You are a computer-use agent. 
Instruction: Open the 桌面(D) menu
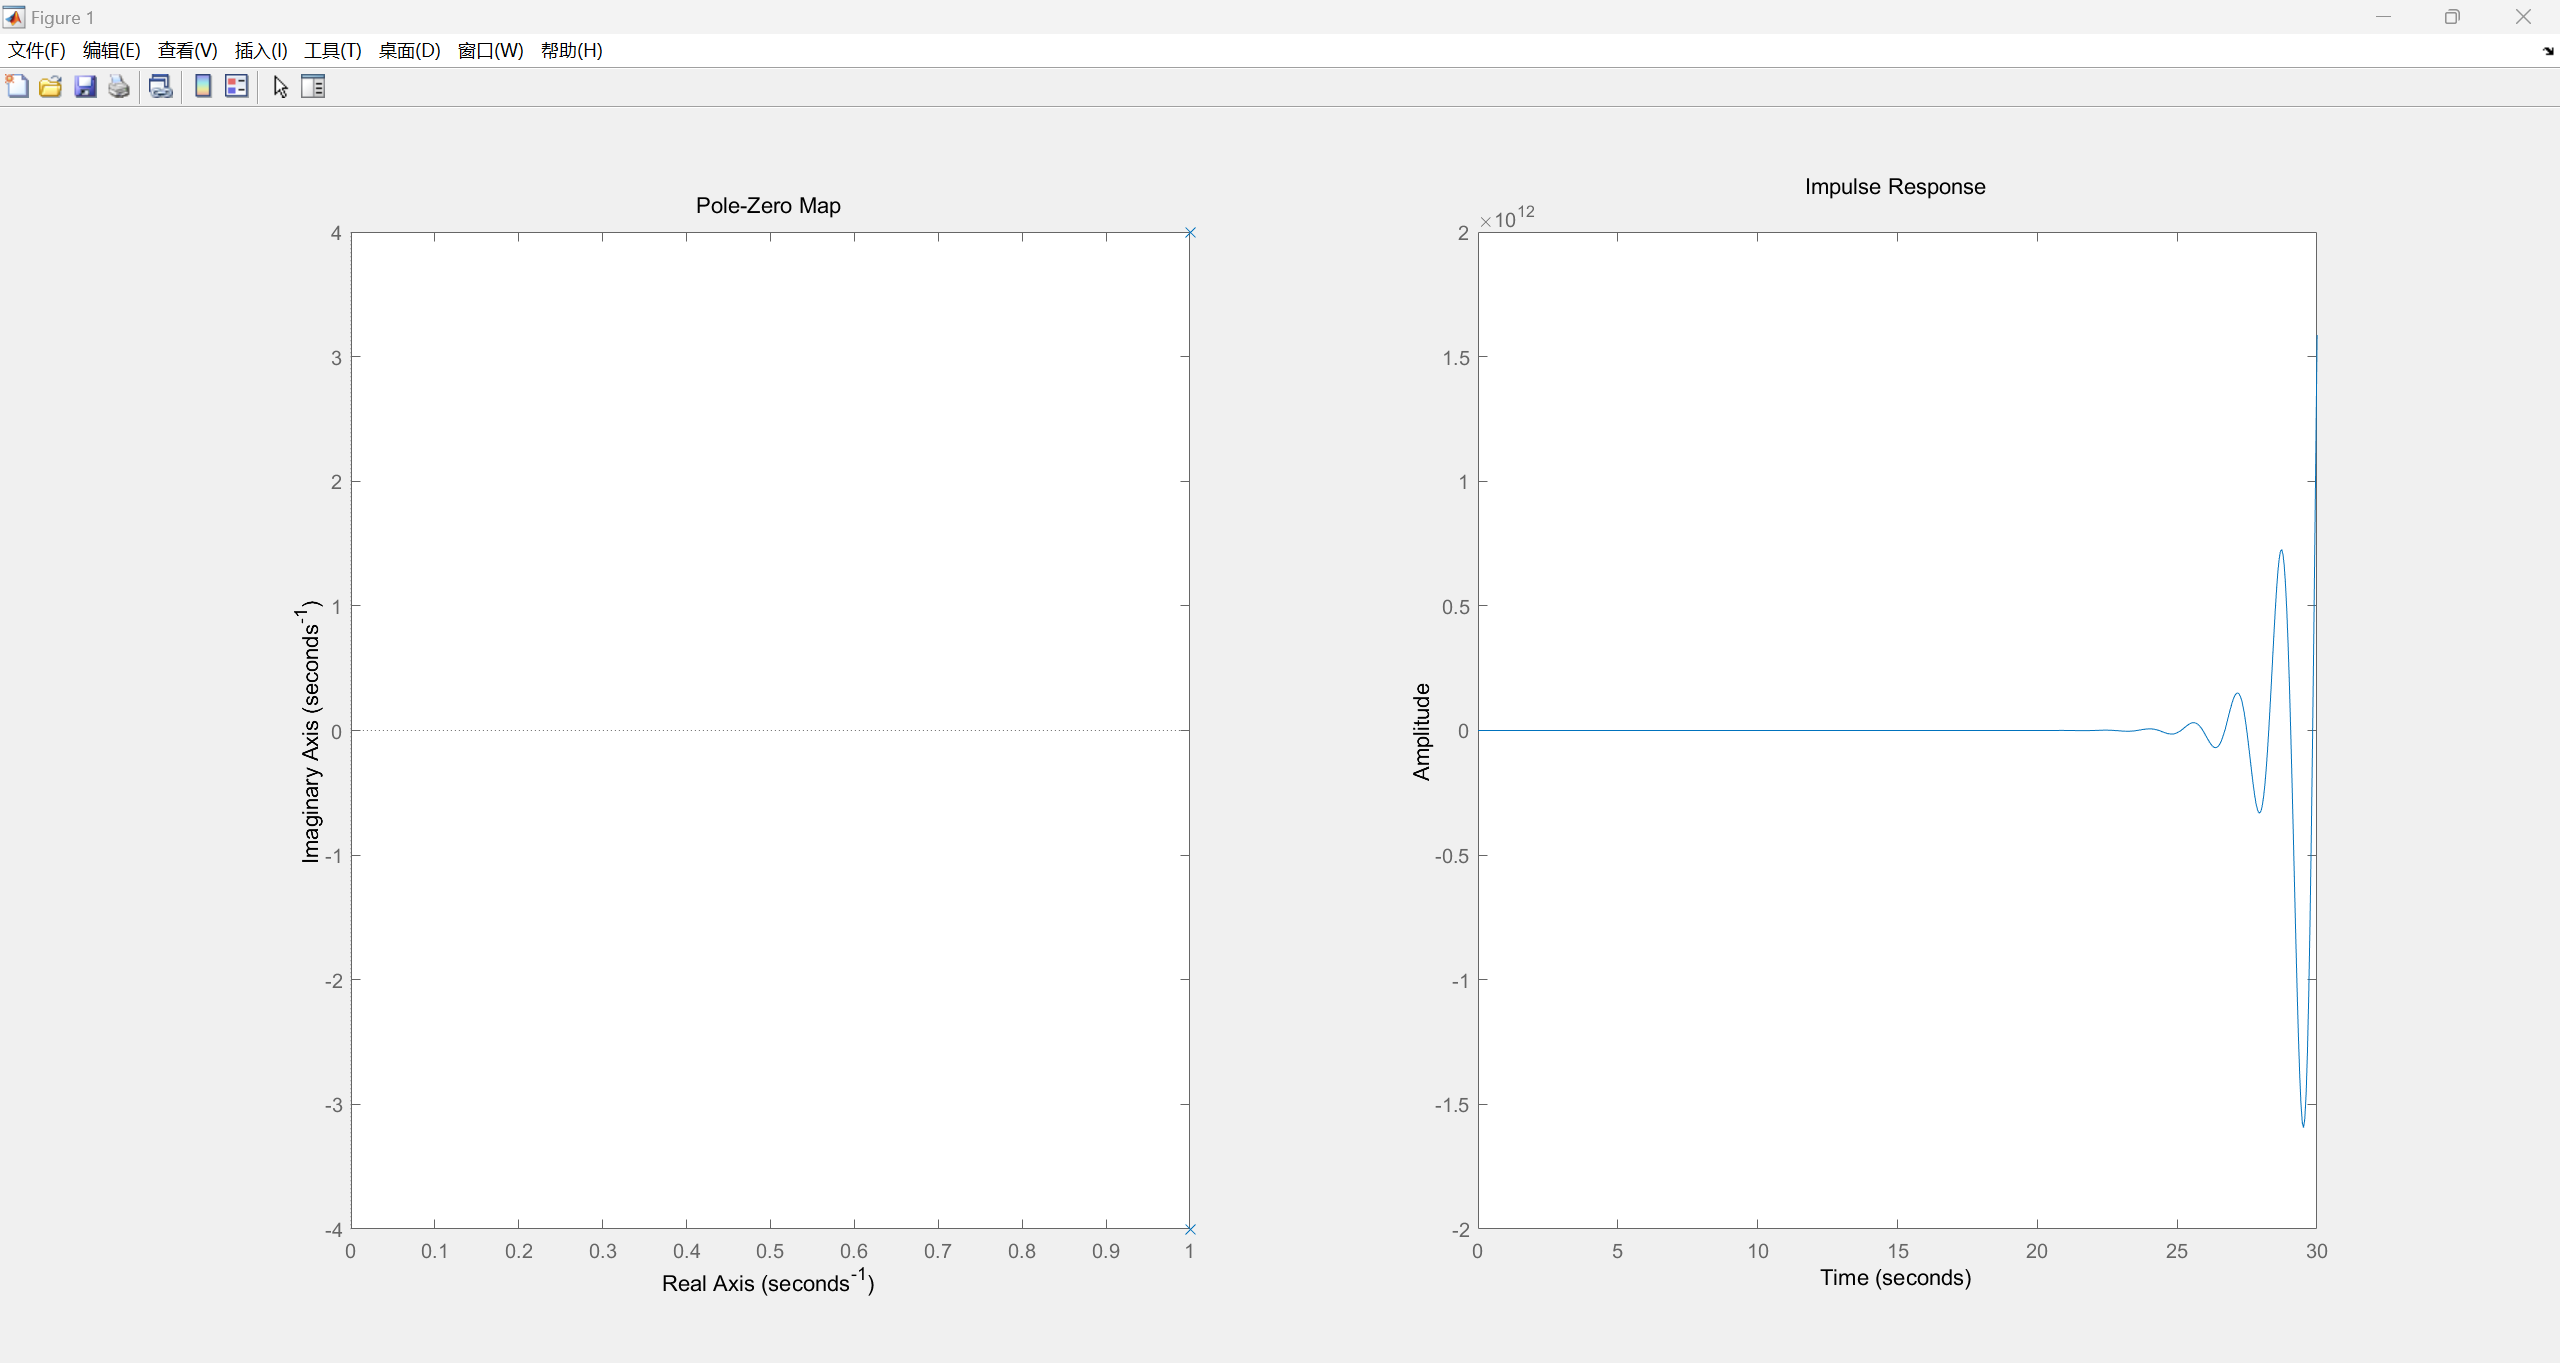coord(409,51)
